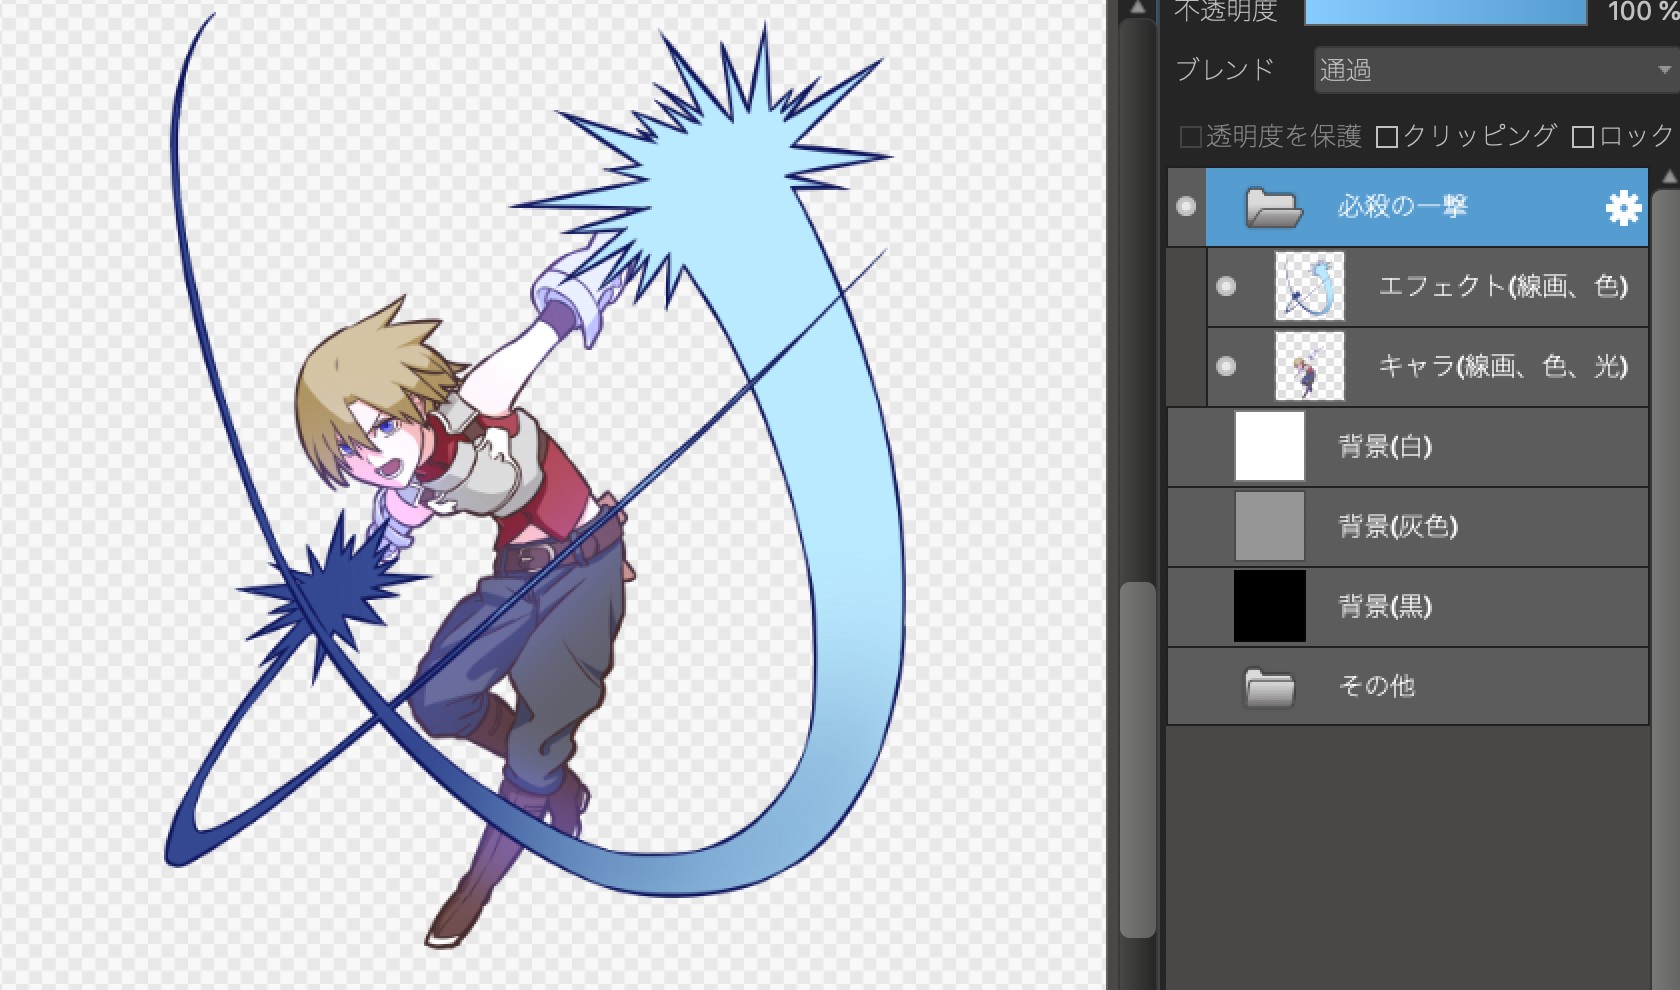Viewport: 1680px width, 990px height.
Task: Select the black 背景(黒) layer thumbnail
Action: [x=1270, y=607]
